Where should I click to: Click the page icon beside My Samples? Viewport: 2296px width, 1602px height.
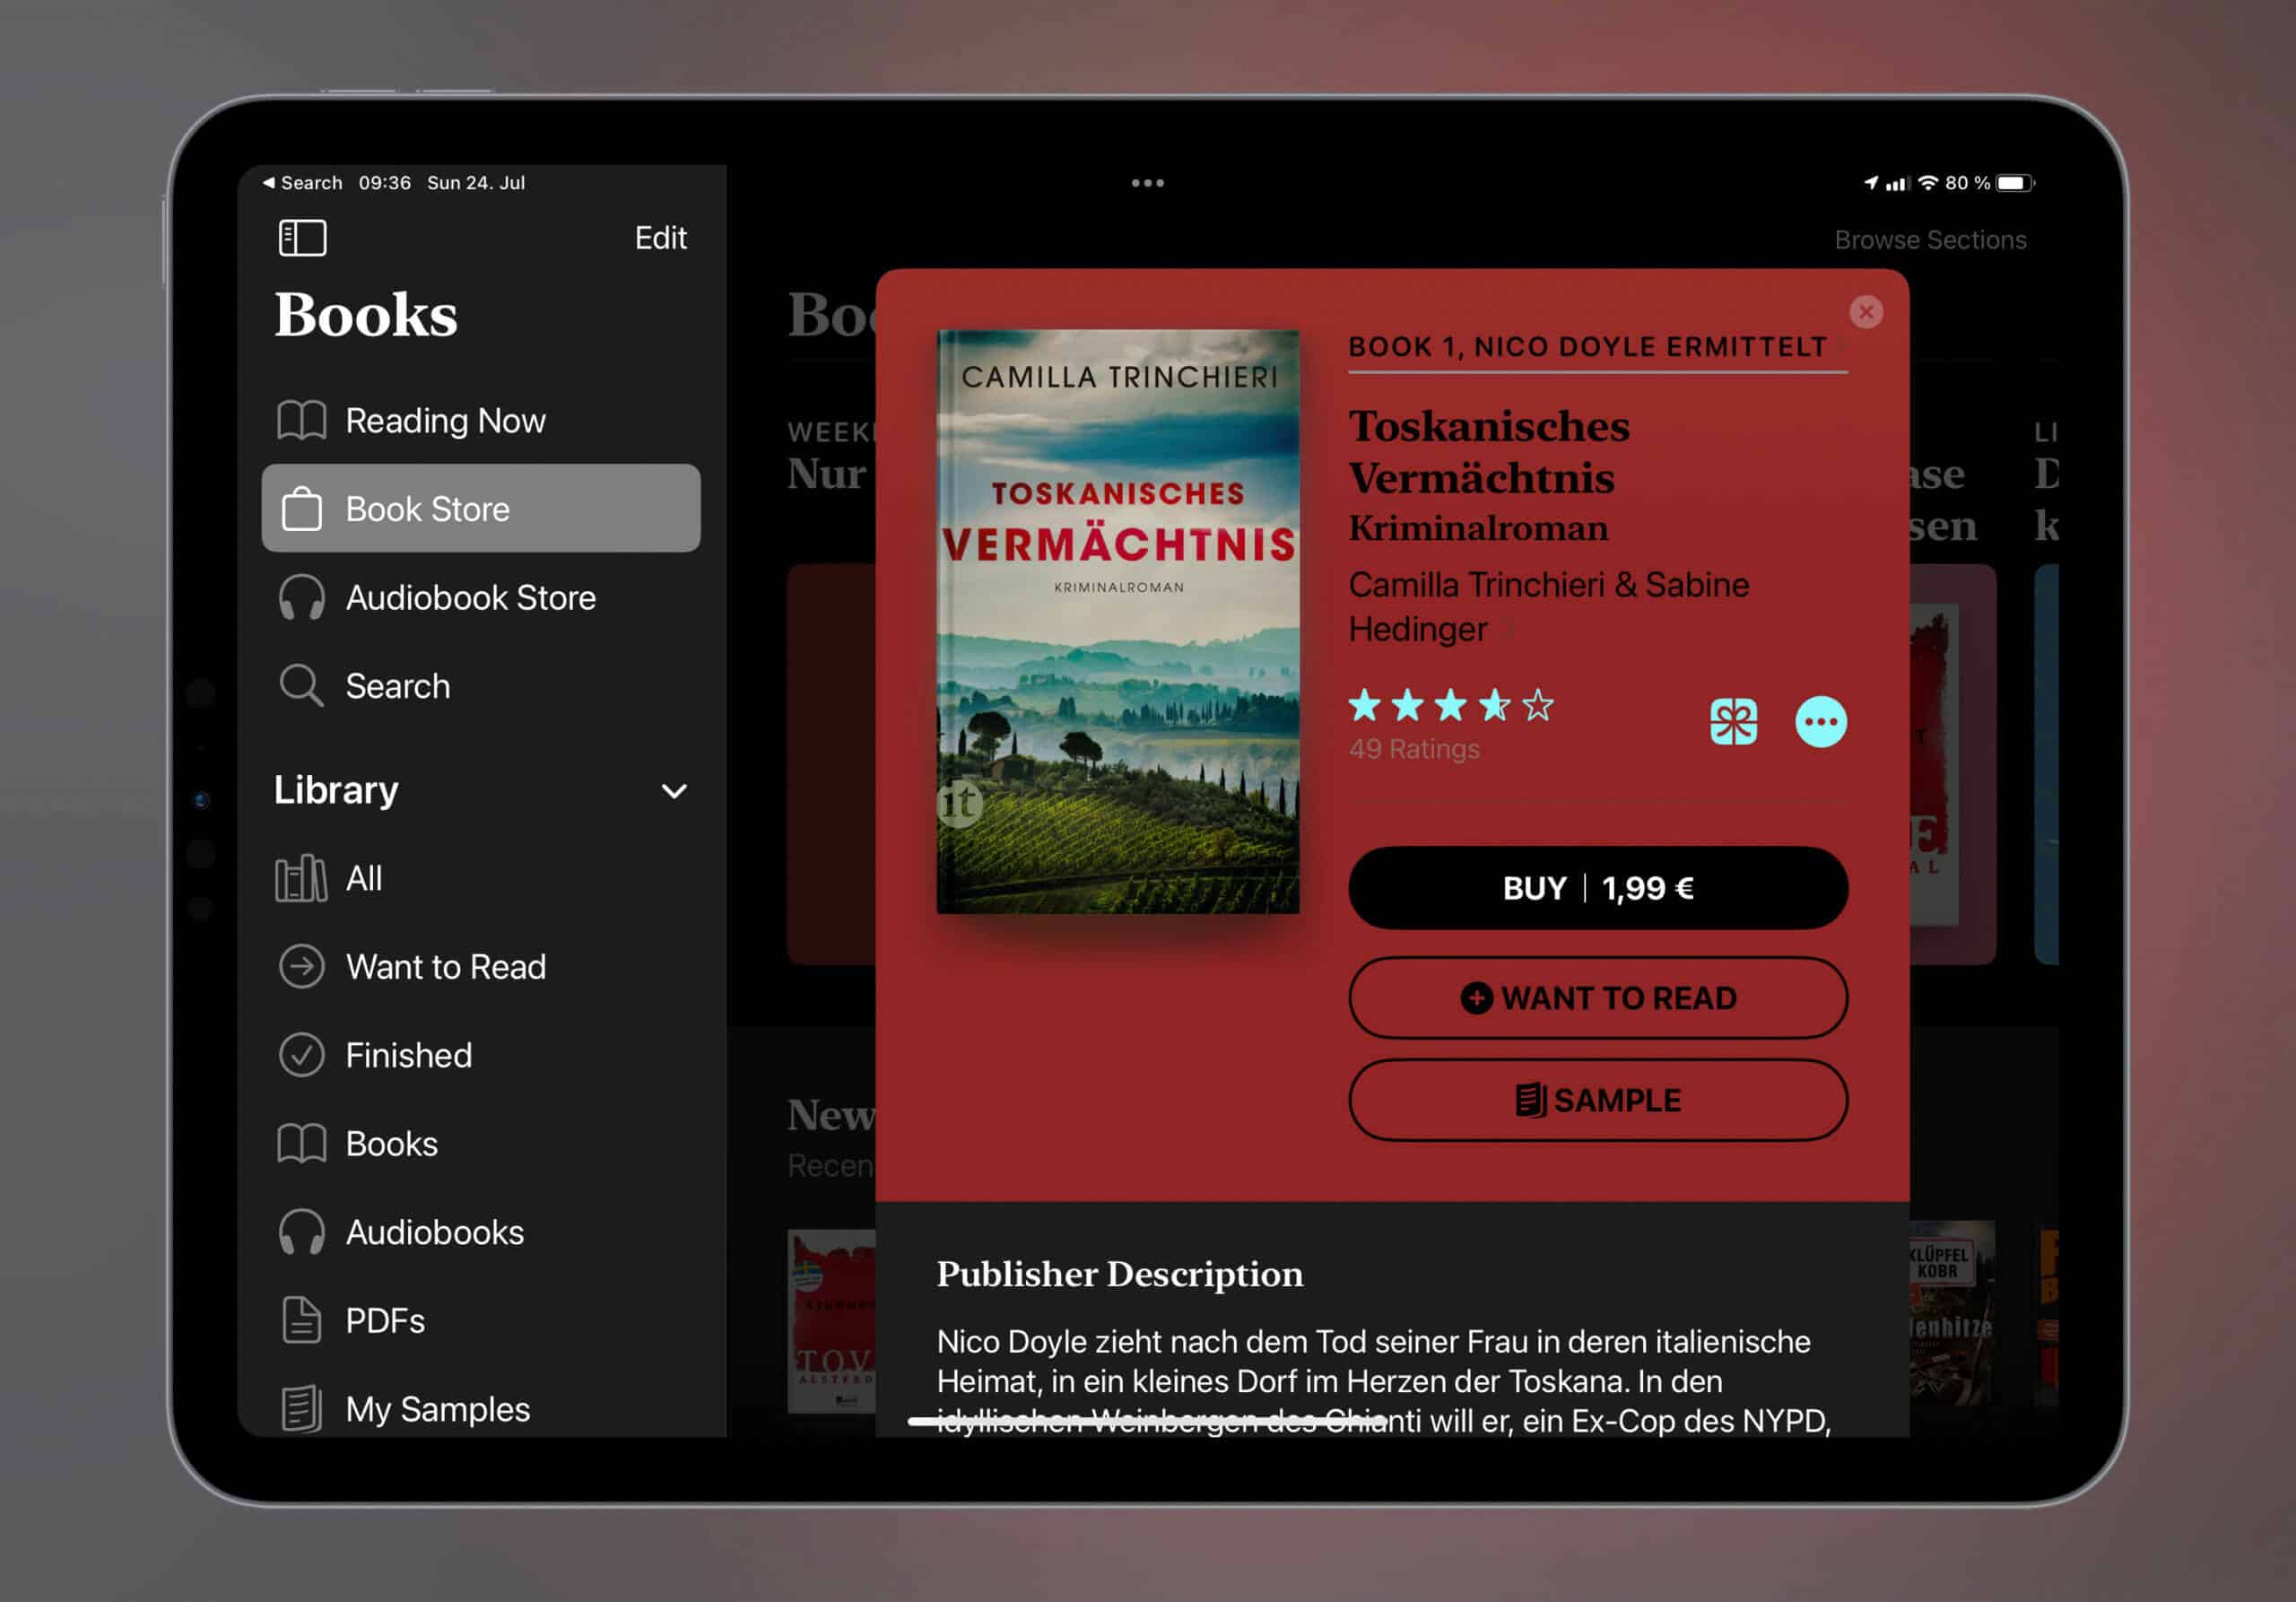tap(301, 1409)
